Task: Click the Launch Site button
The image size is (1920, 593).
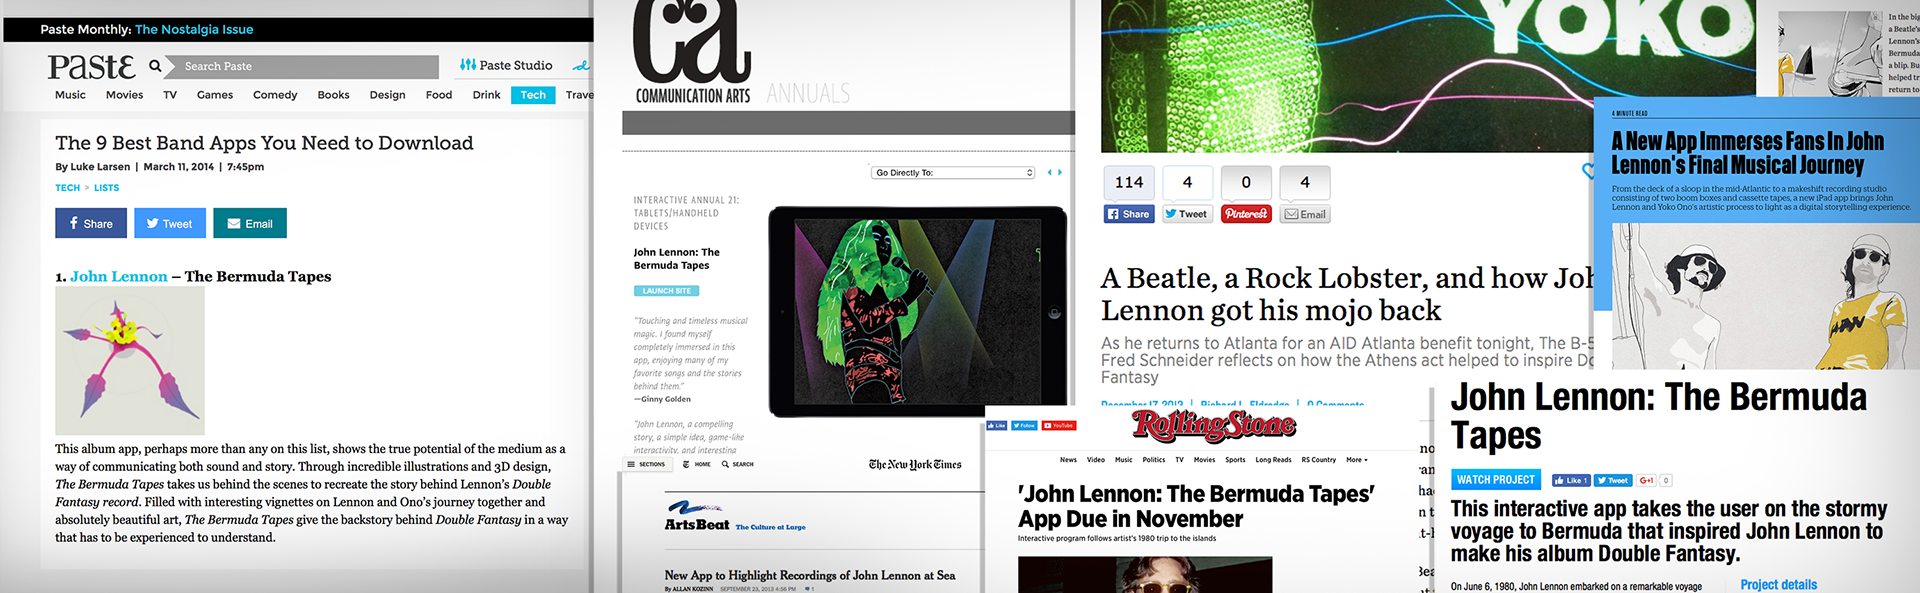Action: [666, 291]
